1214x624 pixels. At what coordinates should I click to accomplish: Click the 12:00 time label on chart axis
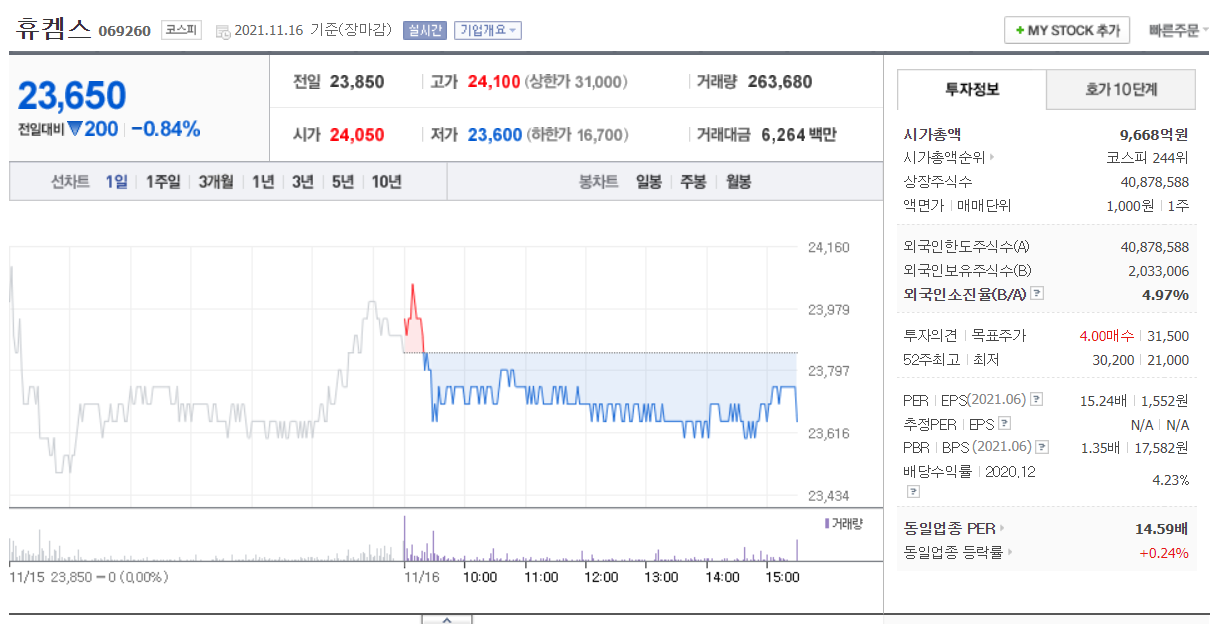pyautogui.click(x=601, y=577)
